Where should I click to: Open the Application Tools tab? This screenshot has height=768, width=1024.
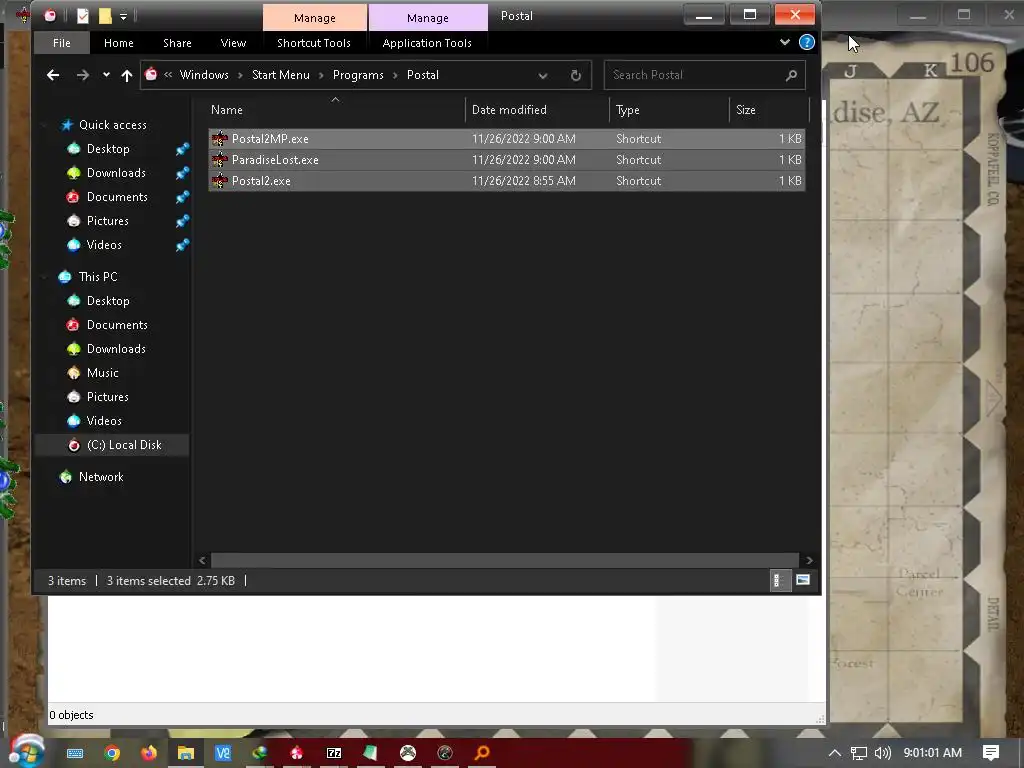[x=426, y=43]
